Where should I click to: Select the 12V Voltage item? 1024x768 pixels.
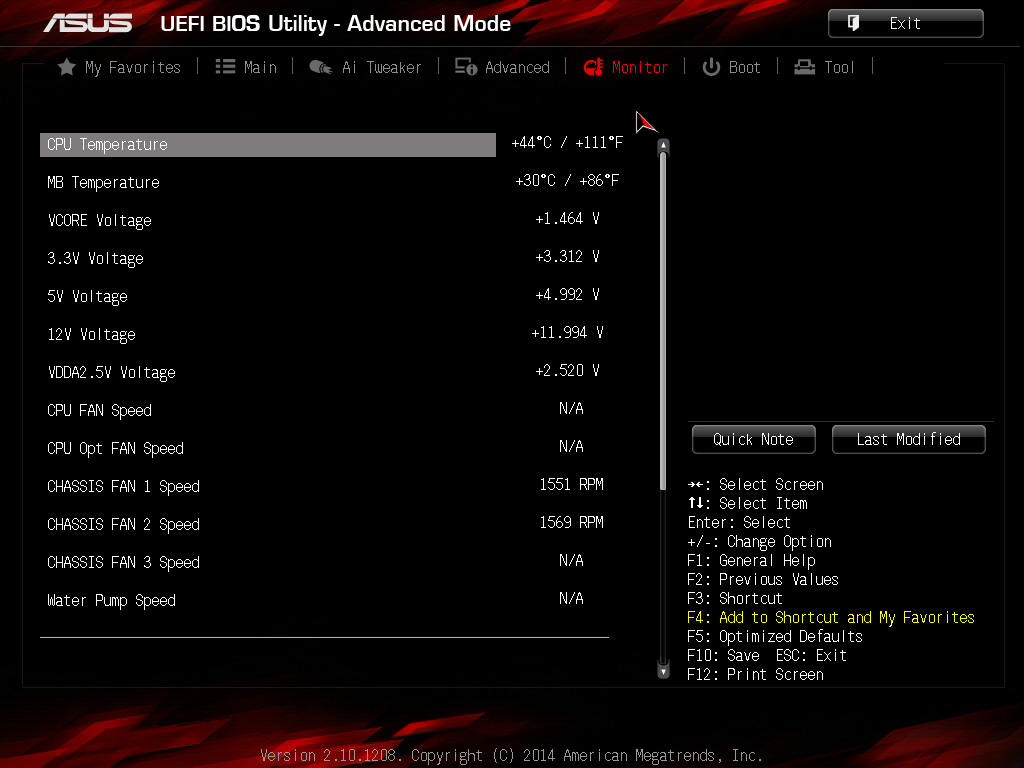point(91,334)
